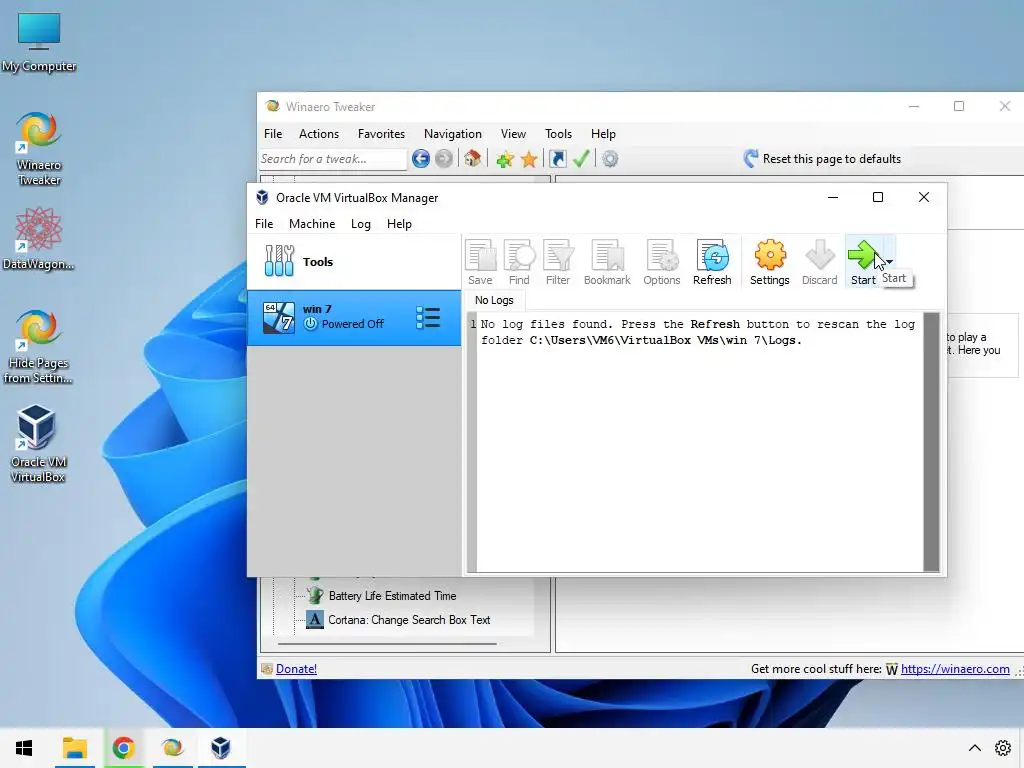1024x768 pixels.
Task: Open Winaero Tweaker Help menu
Action: 603,134
